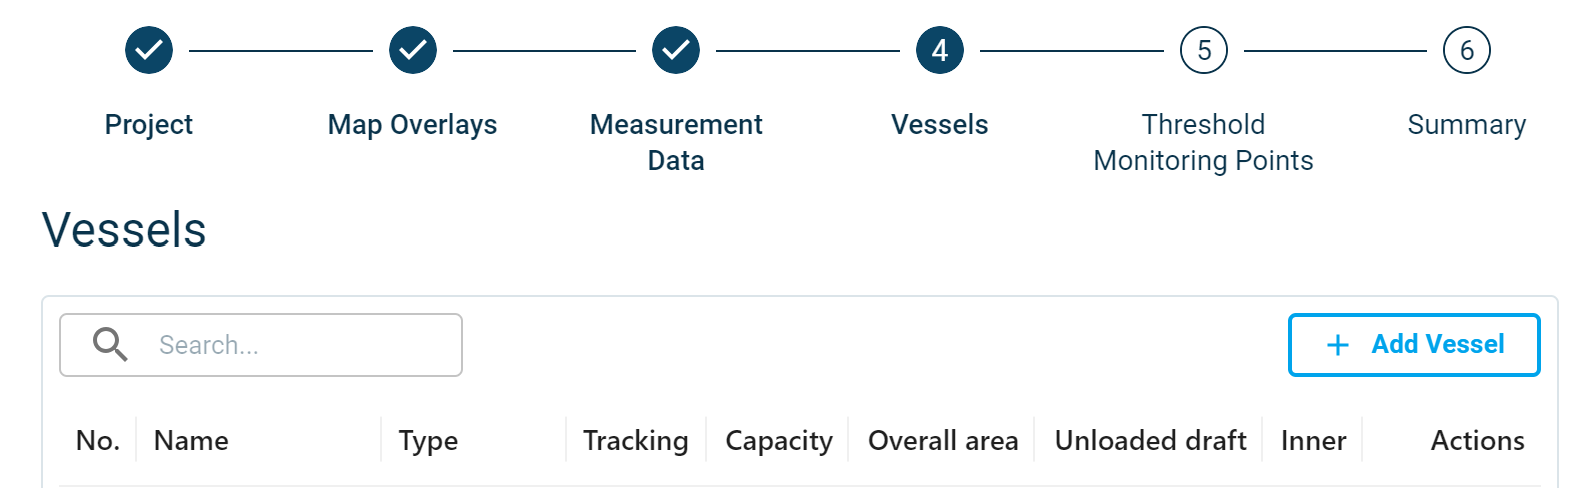This screenshot has height=488, width=1582.
Task: Open the Threshold Monitoring Points step label
Action: click(x=1203, y=142)
